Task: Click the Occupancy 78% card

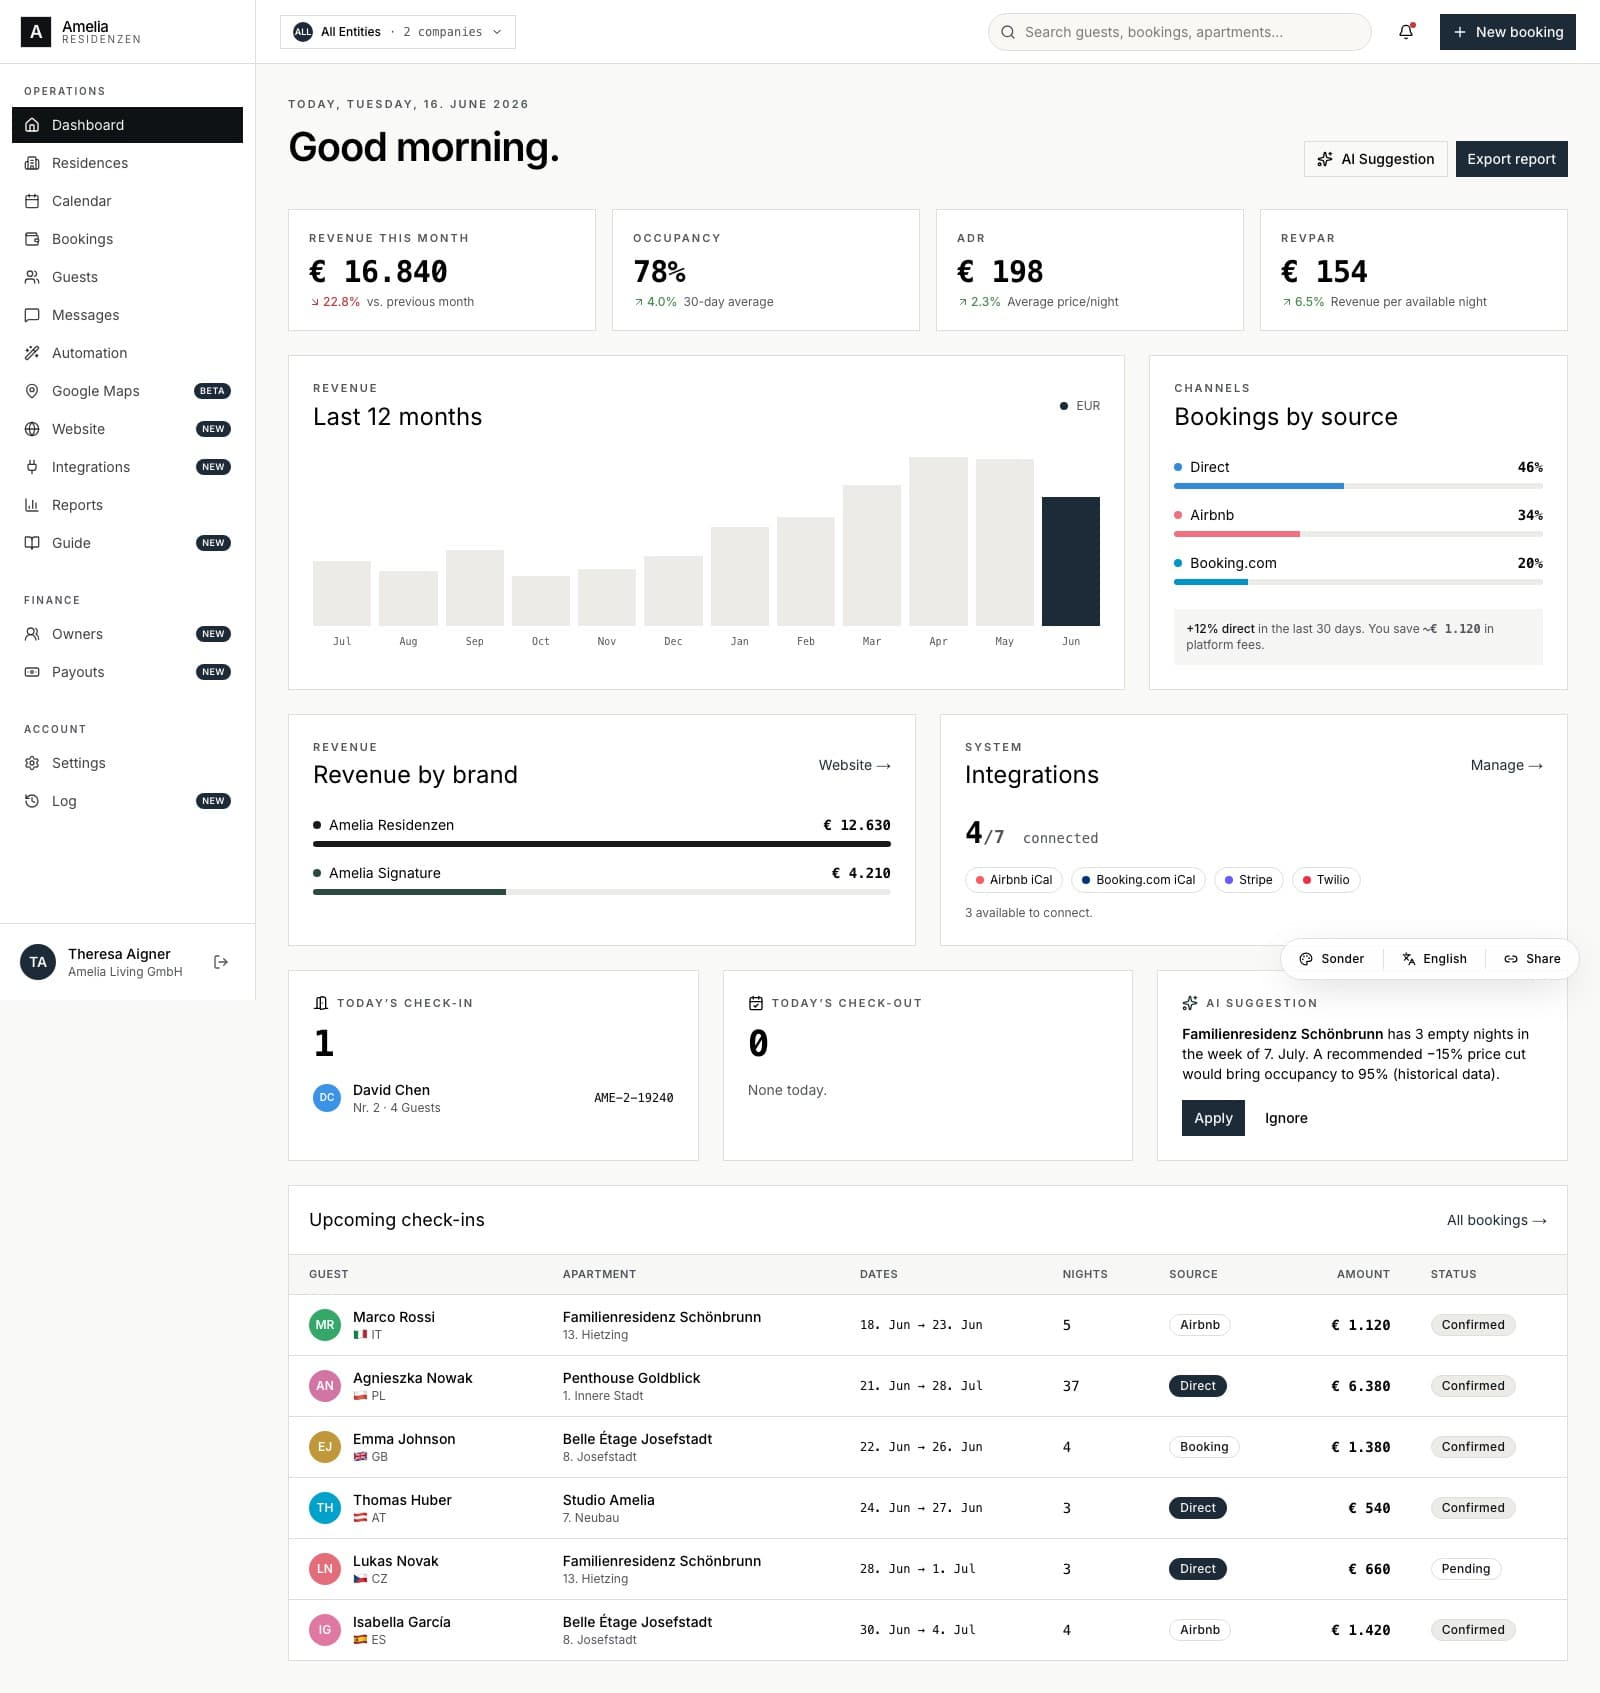Action: [766, 270]
